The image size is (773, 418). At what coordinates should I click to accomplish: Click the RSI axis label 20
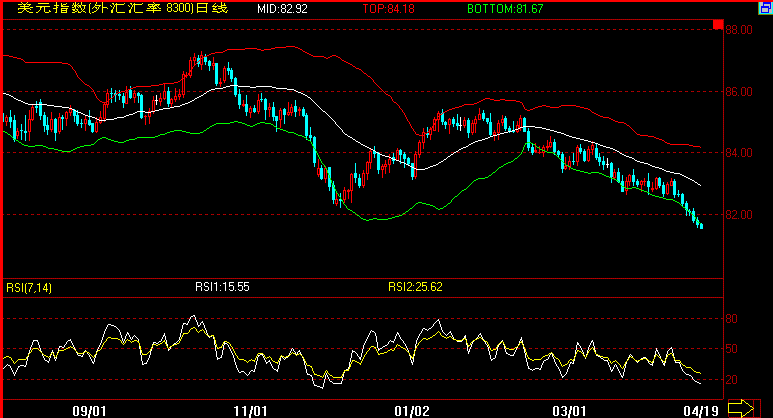click(x=732, y=380)
